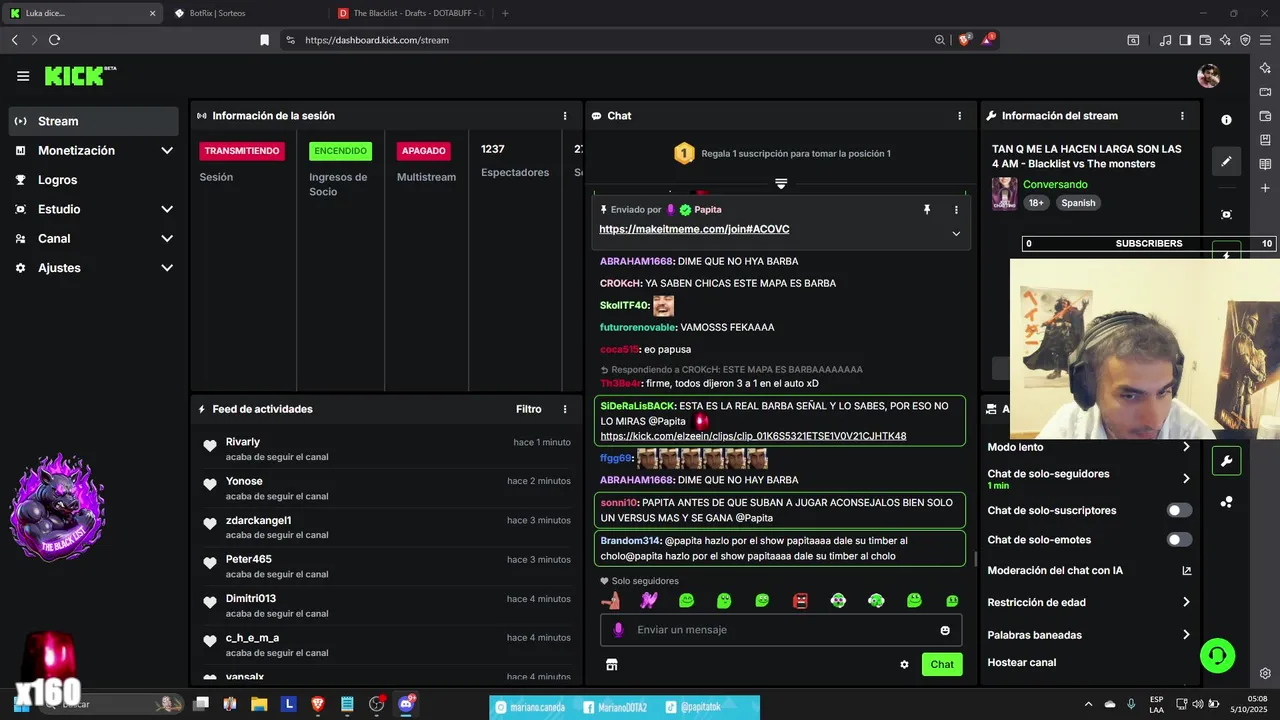Open the elzeein clip link in chat
1280x720 pixels.
pyautogui.click(x=753, y=436)
